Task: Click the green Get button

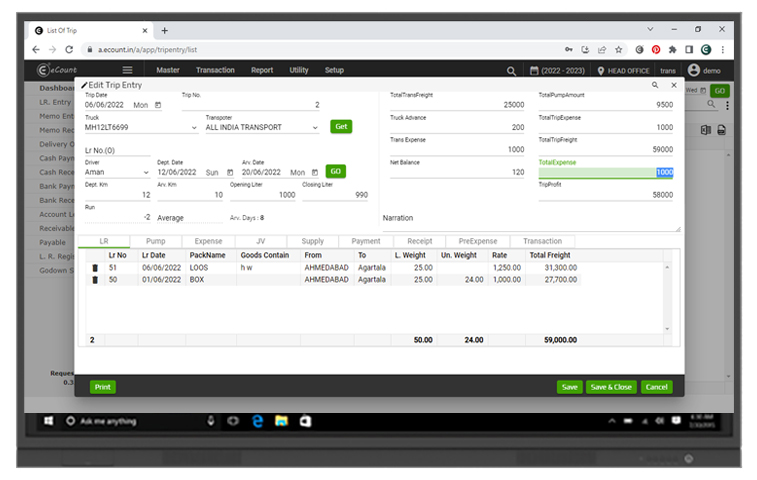Action: [x=341, y=127]
